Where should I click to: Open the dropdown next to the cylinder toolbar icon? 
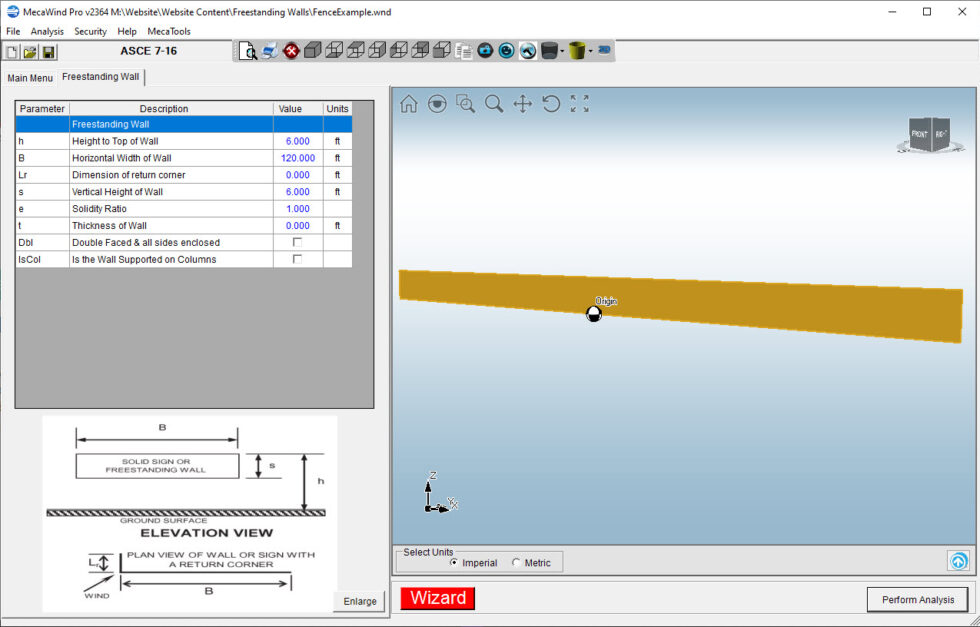[563, 50]
